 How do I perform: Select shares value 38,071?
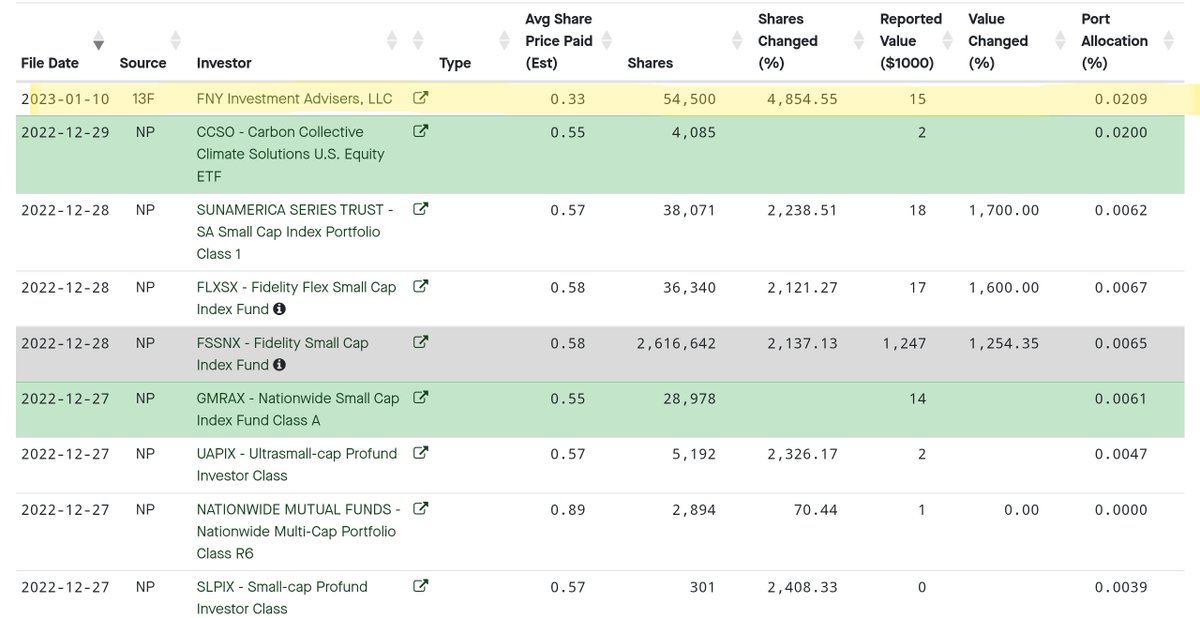[689, 210]
